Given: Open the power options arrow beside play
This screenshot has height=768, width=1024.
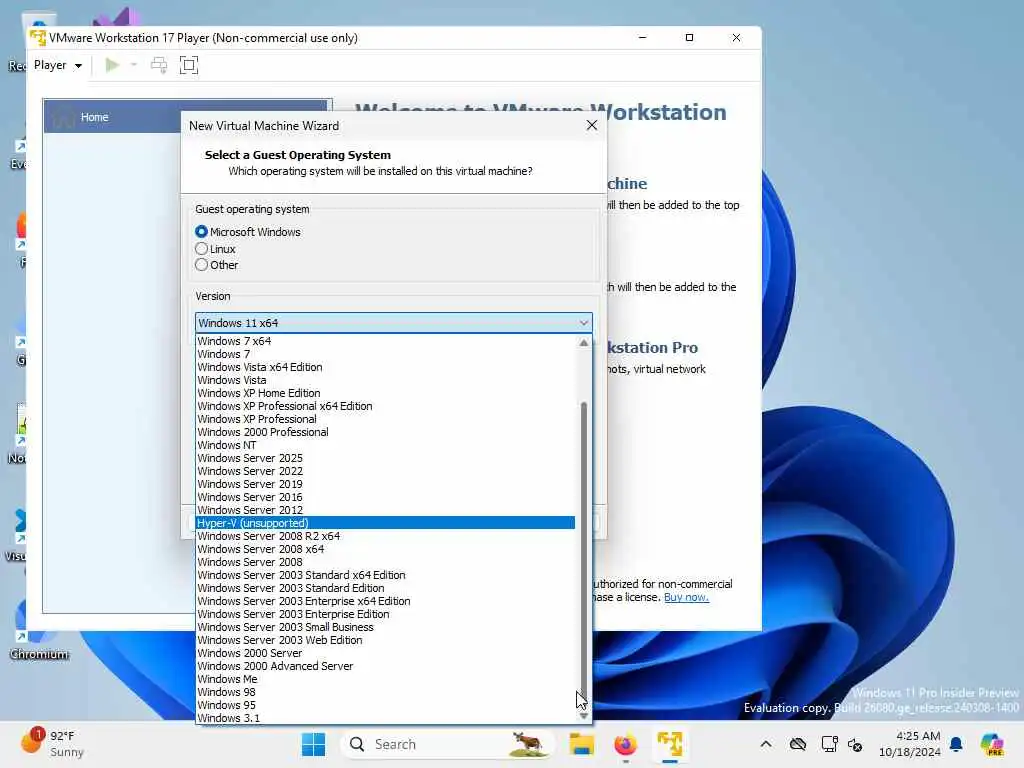Looking at the screenshot, I should tap(134, 65).
